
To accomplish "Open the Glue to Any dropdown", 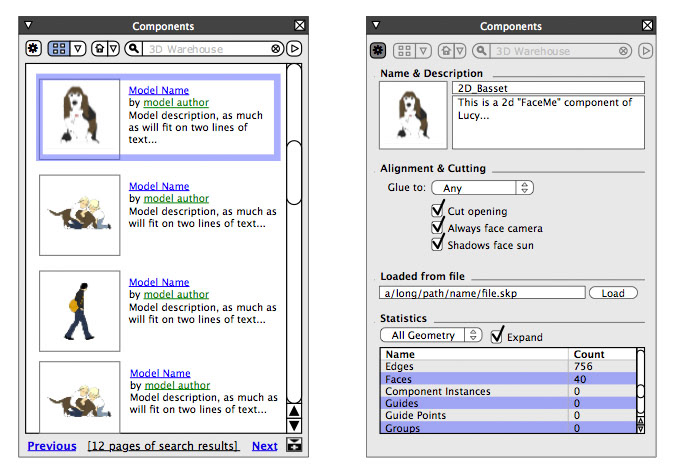I will coord(482,188).
